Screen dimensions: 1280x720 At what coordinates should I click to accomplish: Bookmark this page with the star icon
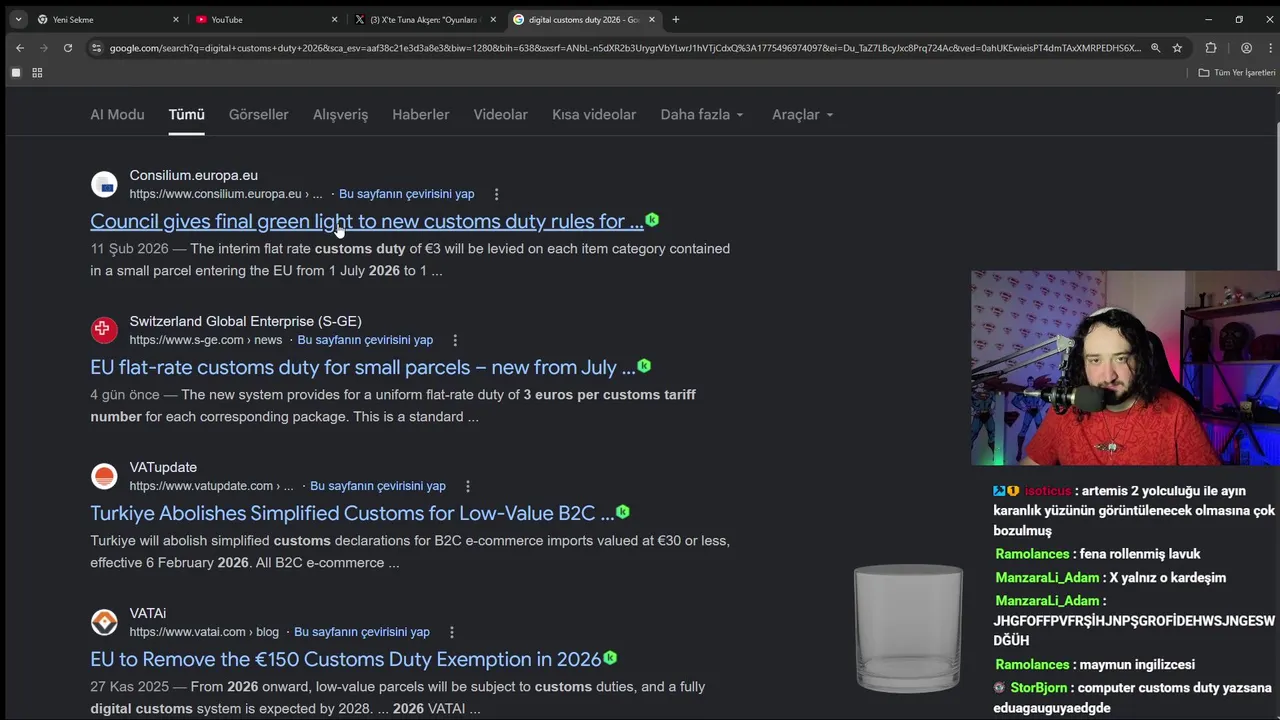(x=1177, y=48)
